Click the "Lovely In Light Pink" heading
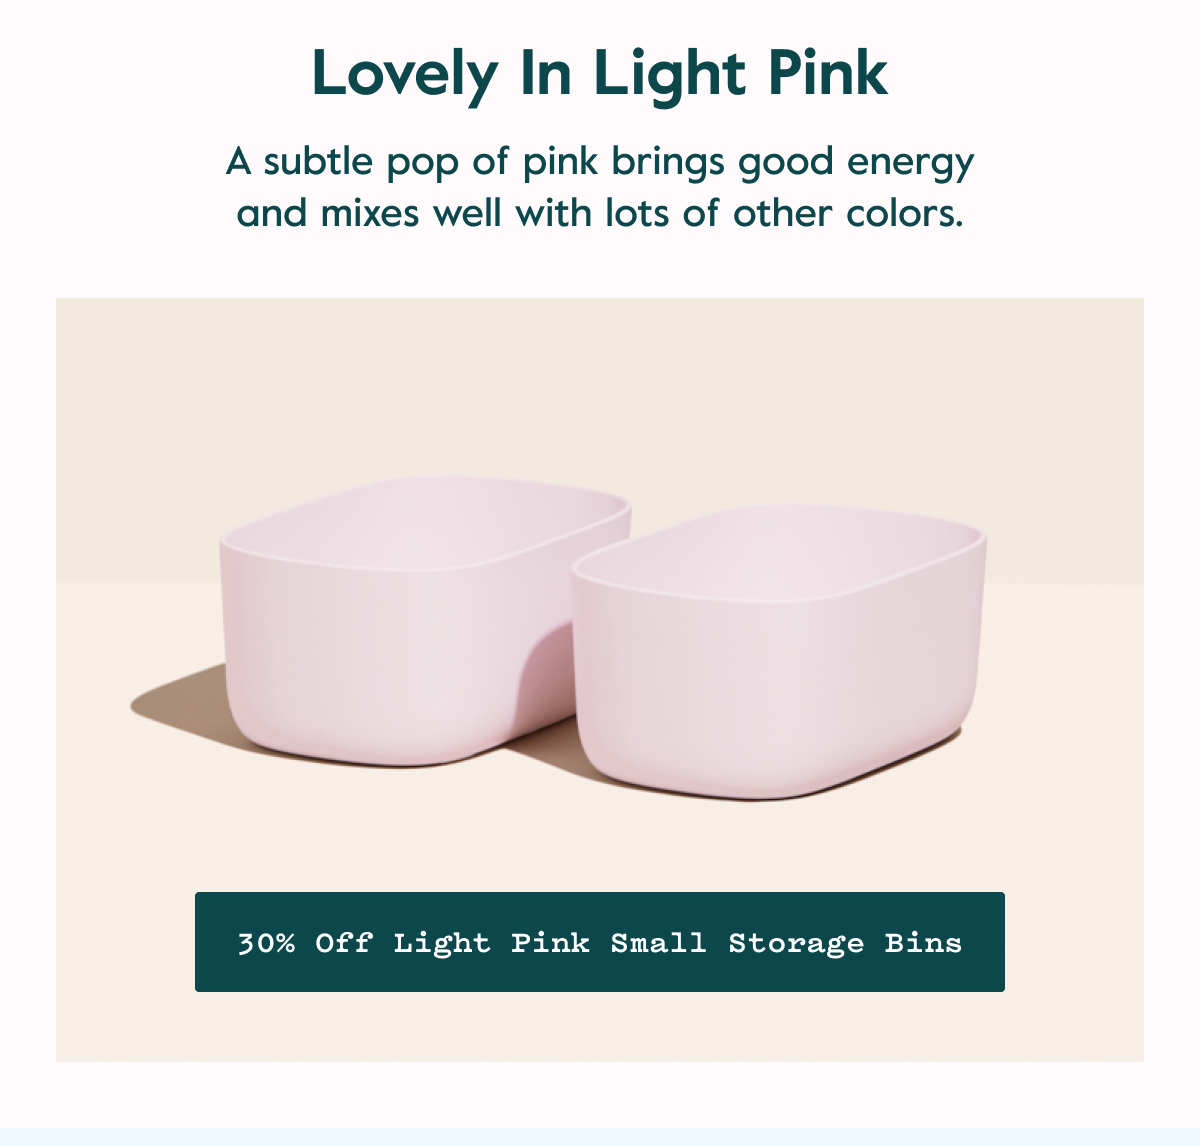The width and height of the screenshot is (1200, 1146). 600,74
